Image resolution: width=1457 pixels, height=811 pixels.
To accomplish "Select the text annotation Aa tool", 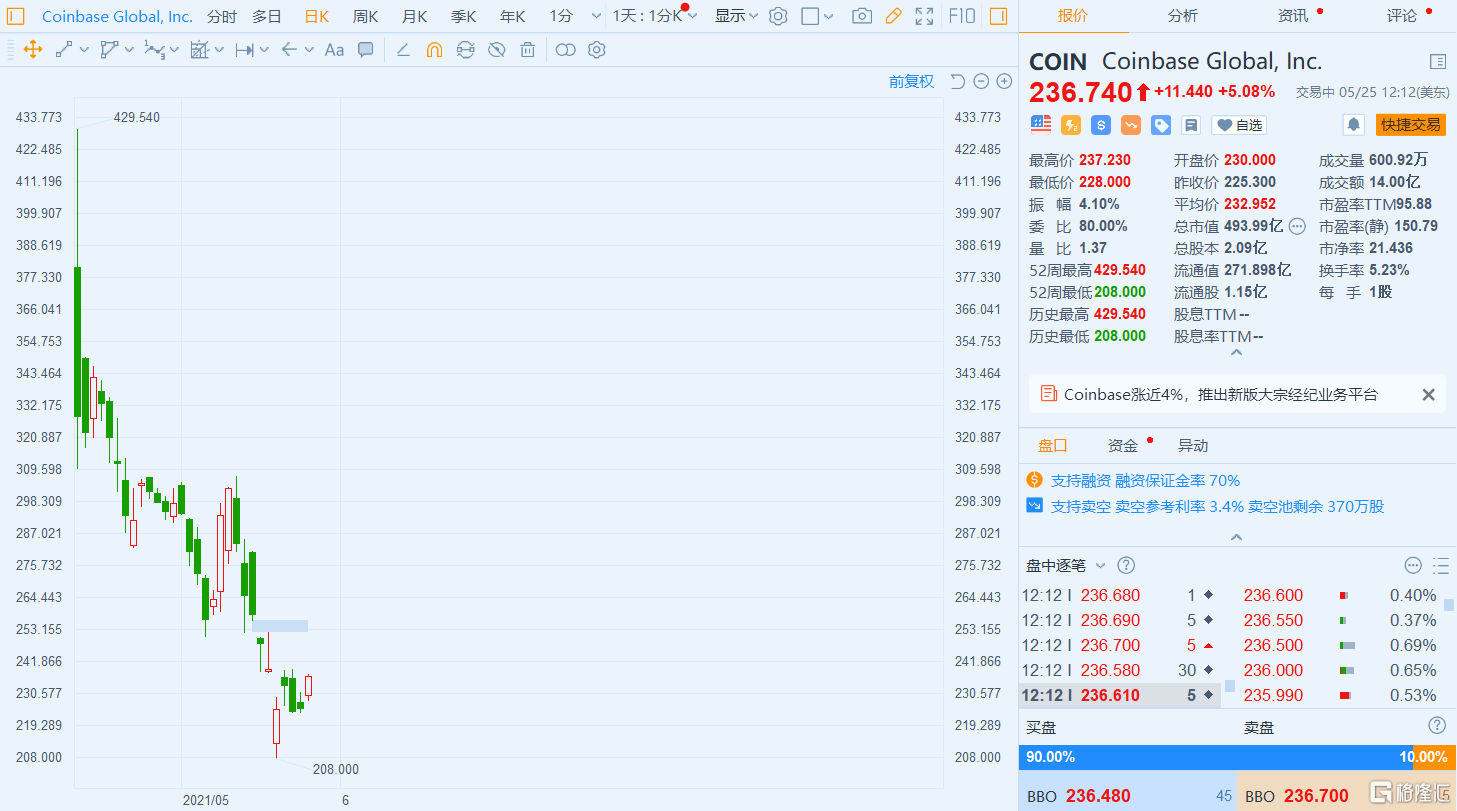I will [335, 50].
